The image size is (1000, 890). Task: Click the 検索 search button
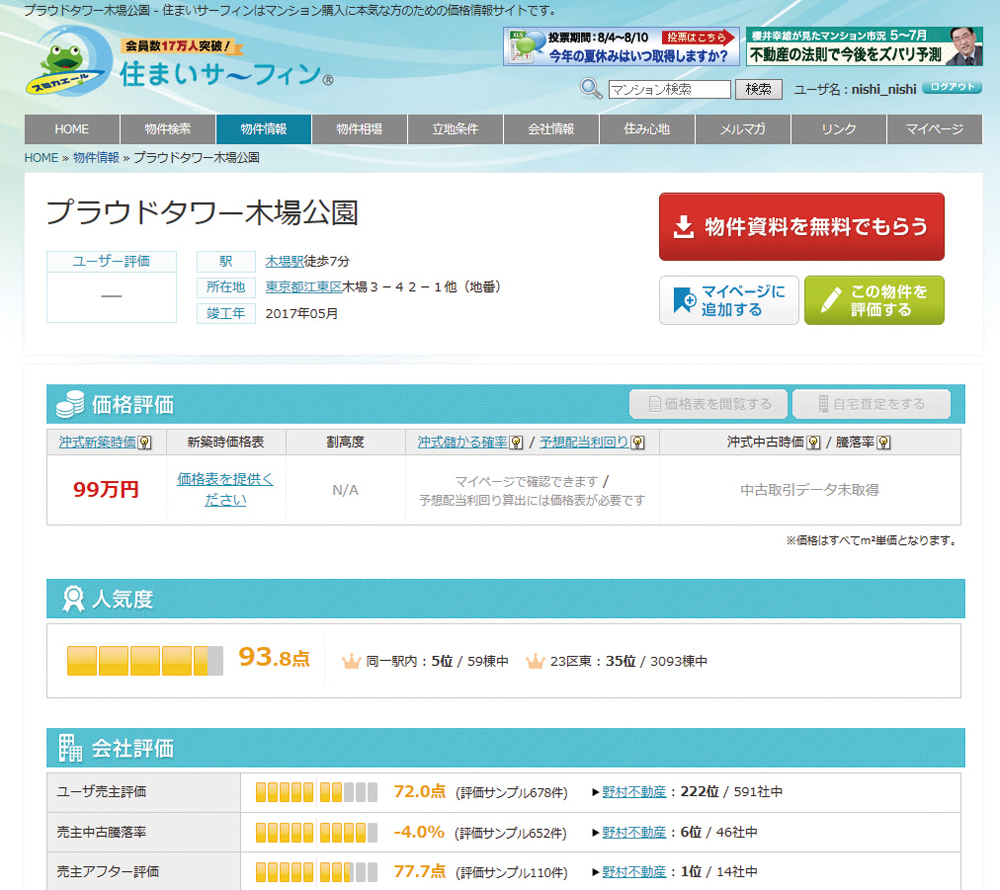[x=758, y=89]
